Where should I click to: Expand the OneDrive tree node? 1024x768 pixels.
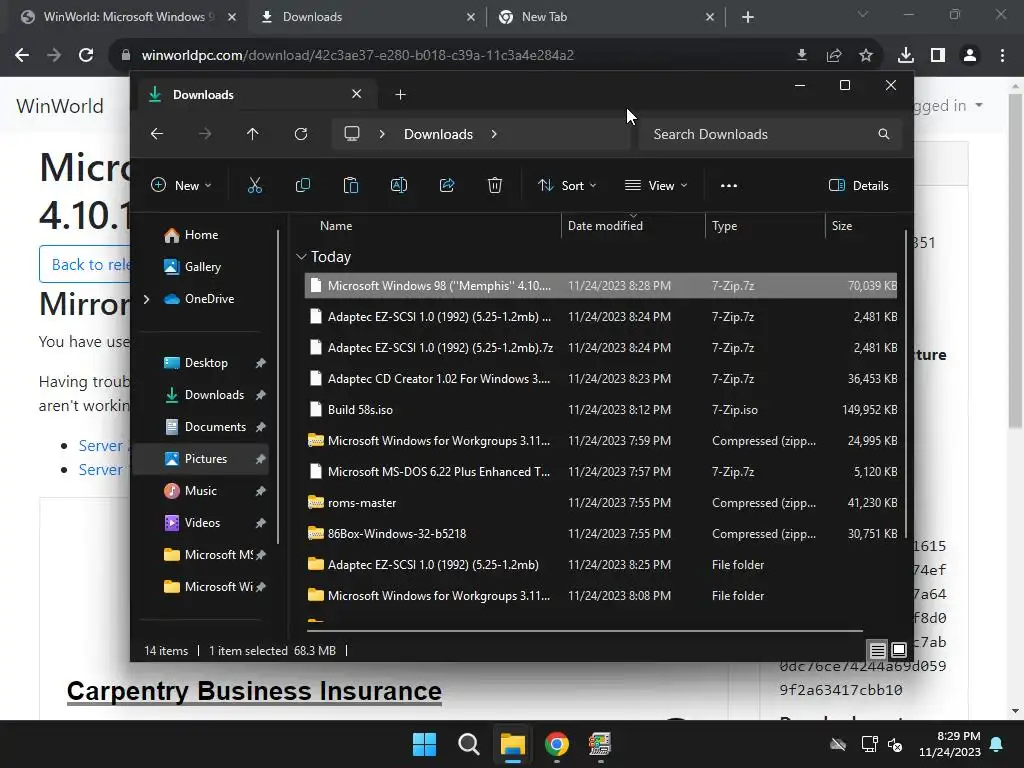pyautogui.click(x=146, y=299)
